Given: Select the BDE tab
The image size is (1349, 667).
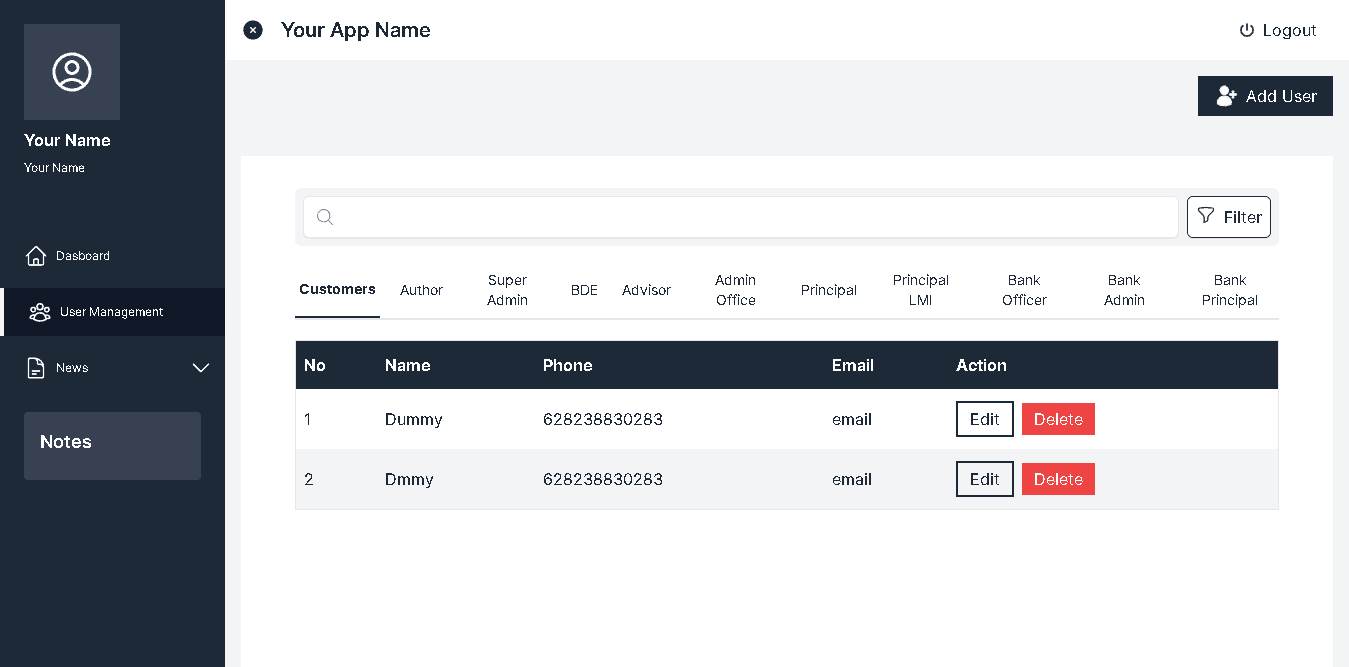Looking at the screenshot, I should click(x=584, y=290).
